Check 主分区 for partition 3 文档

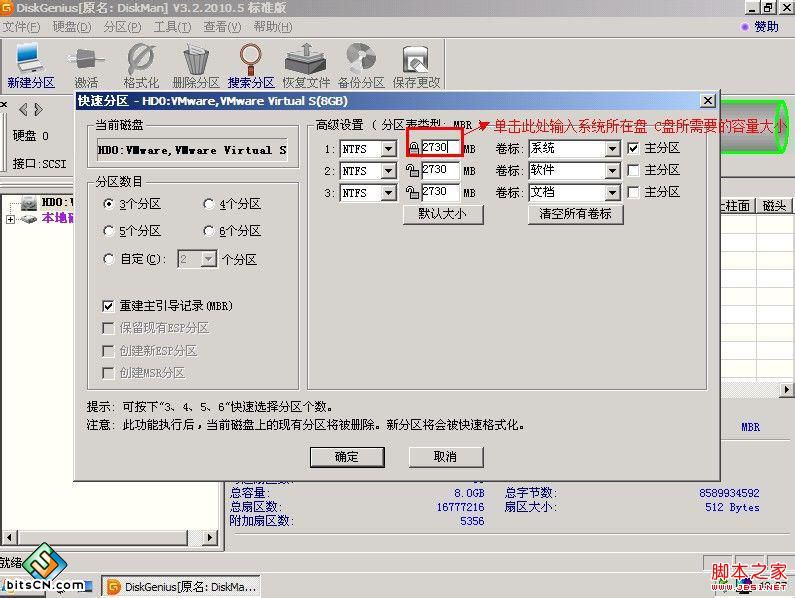[633, 192]
